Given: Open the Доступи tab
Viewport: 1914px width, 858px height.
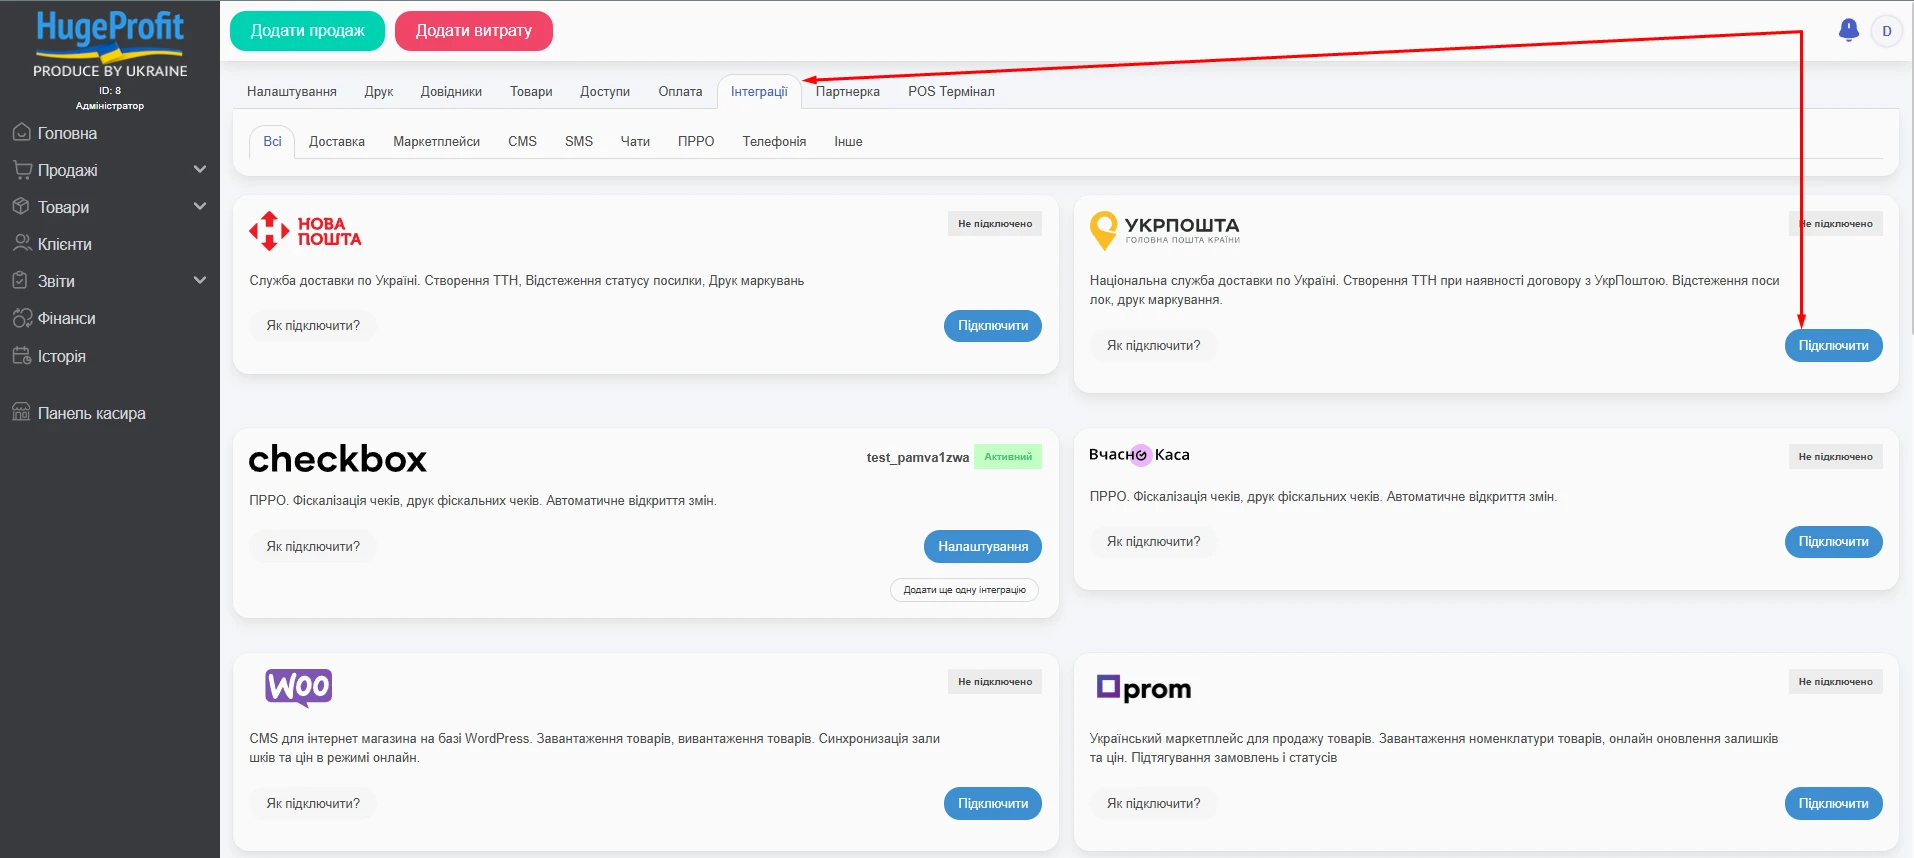Looking at the screenshot, I should (x=605, y=91).
